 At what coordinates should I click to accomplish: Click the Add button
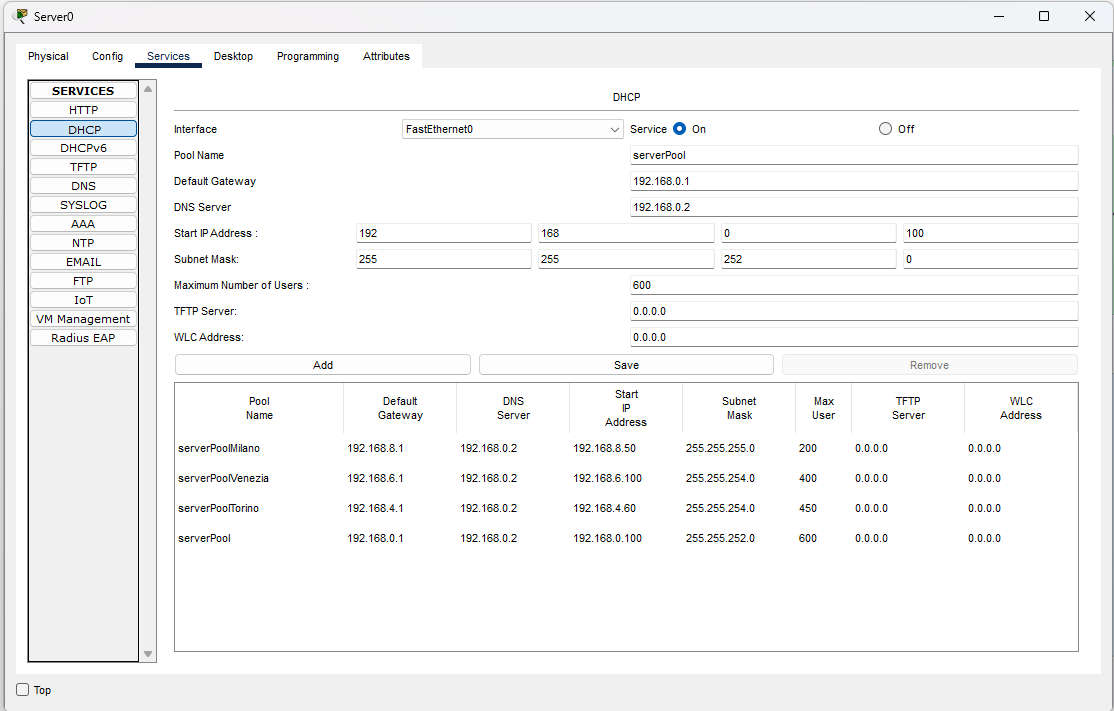point(322,364)
